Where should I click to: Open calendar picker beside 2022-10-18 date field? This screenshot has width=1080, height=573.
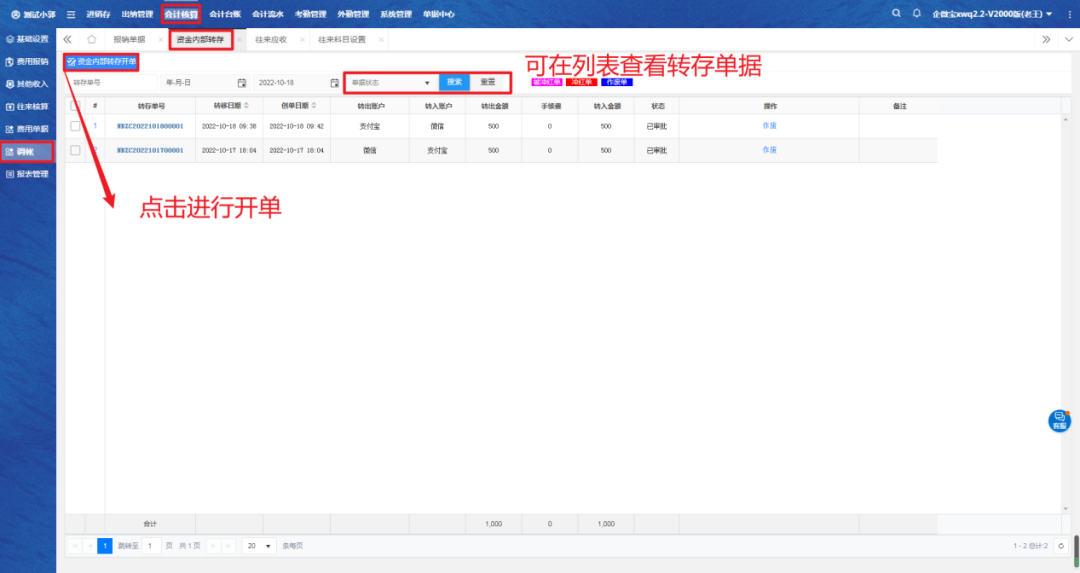pos(335,82)
